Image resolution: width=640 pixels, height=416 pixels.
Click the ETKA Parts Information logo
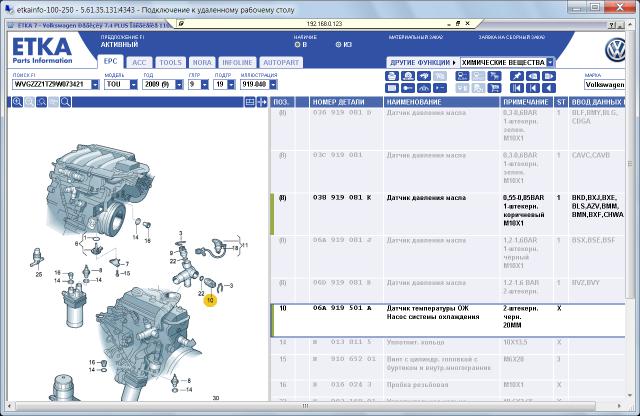coord(42,51)
